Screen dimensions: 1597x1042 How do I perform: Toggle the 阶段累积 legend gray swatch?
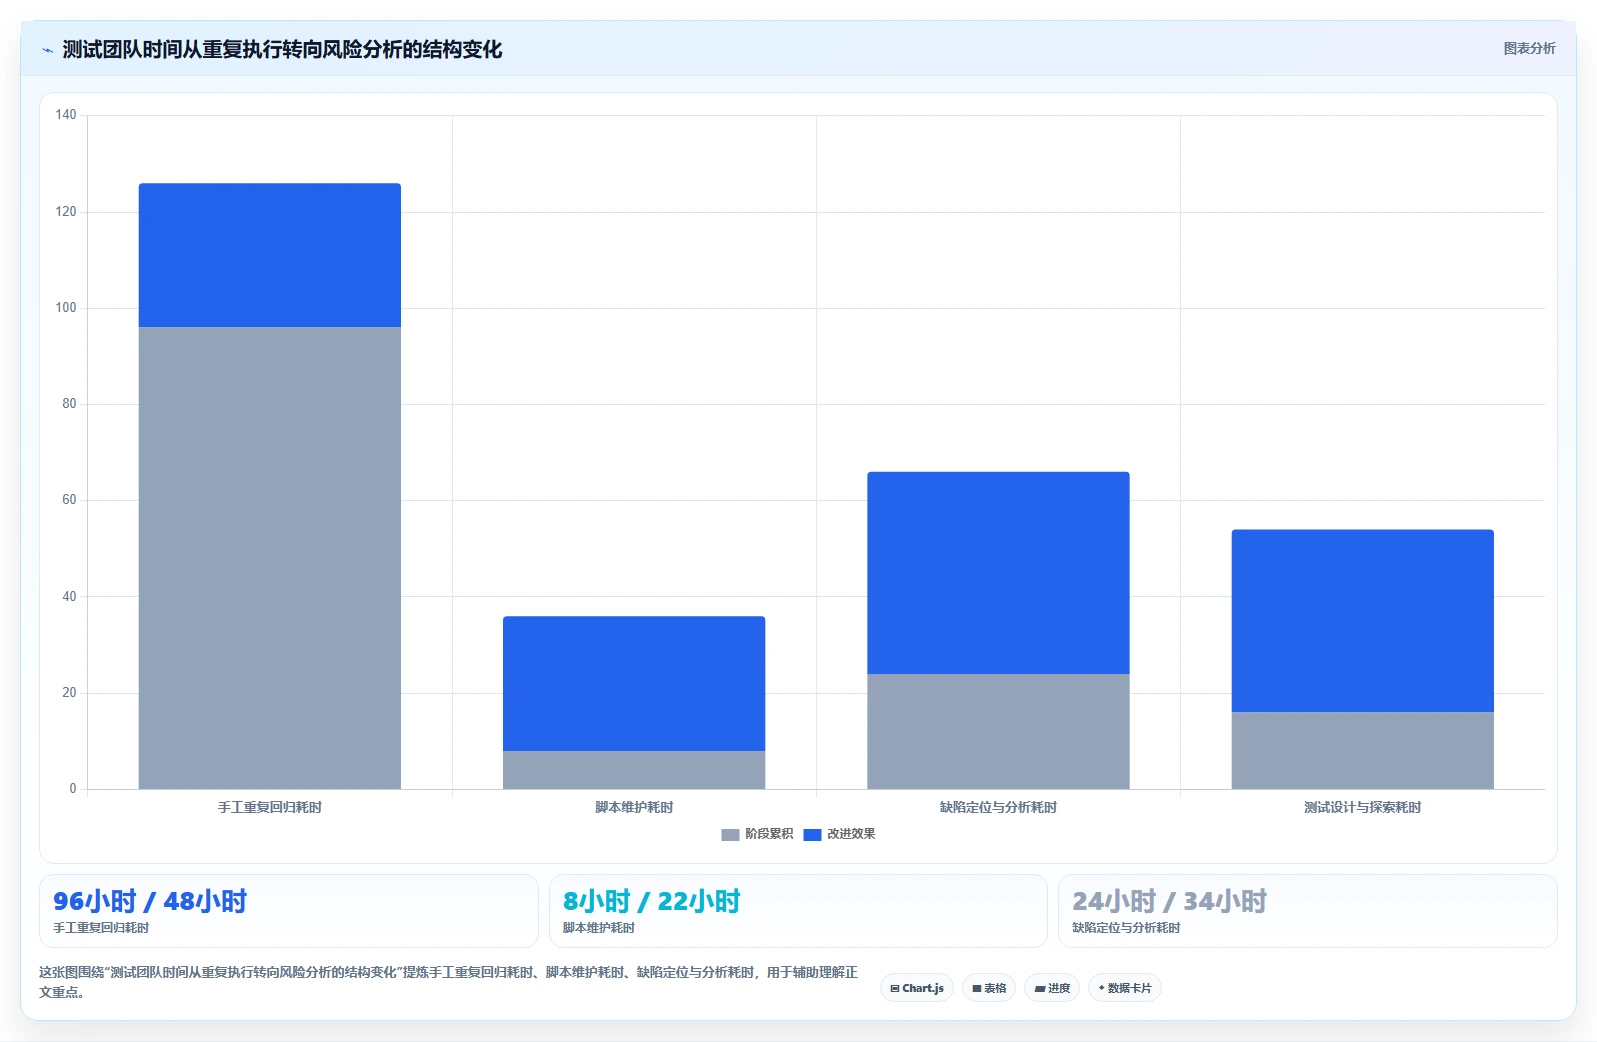730,834
